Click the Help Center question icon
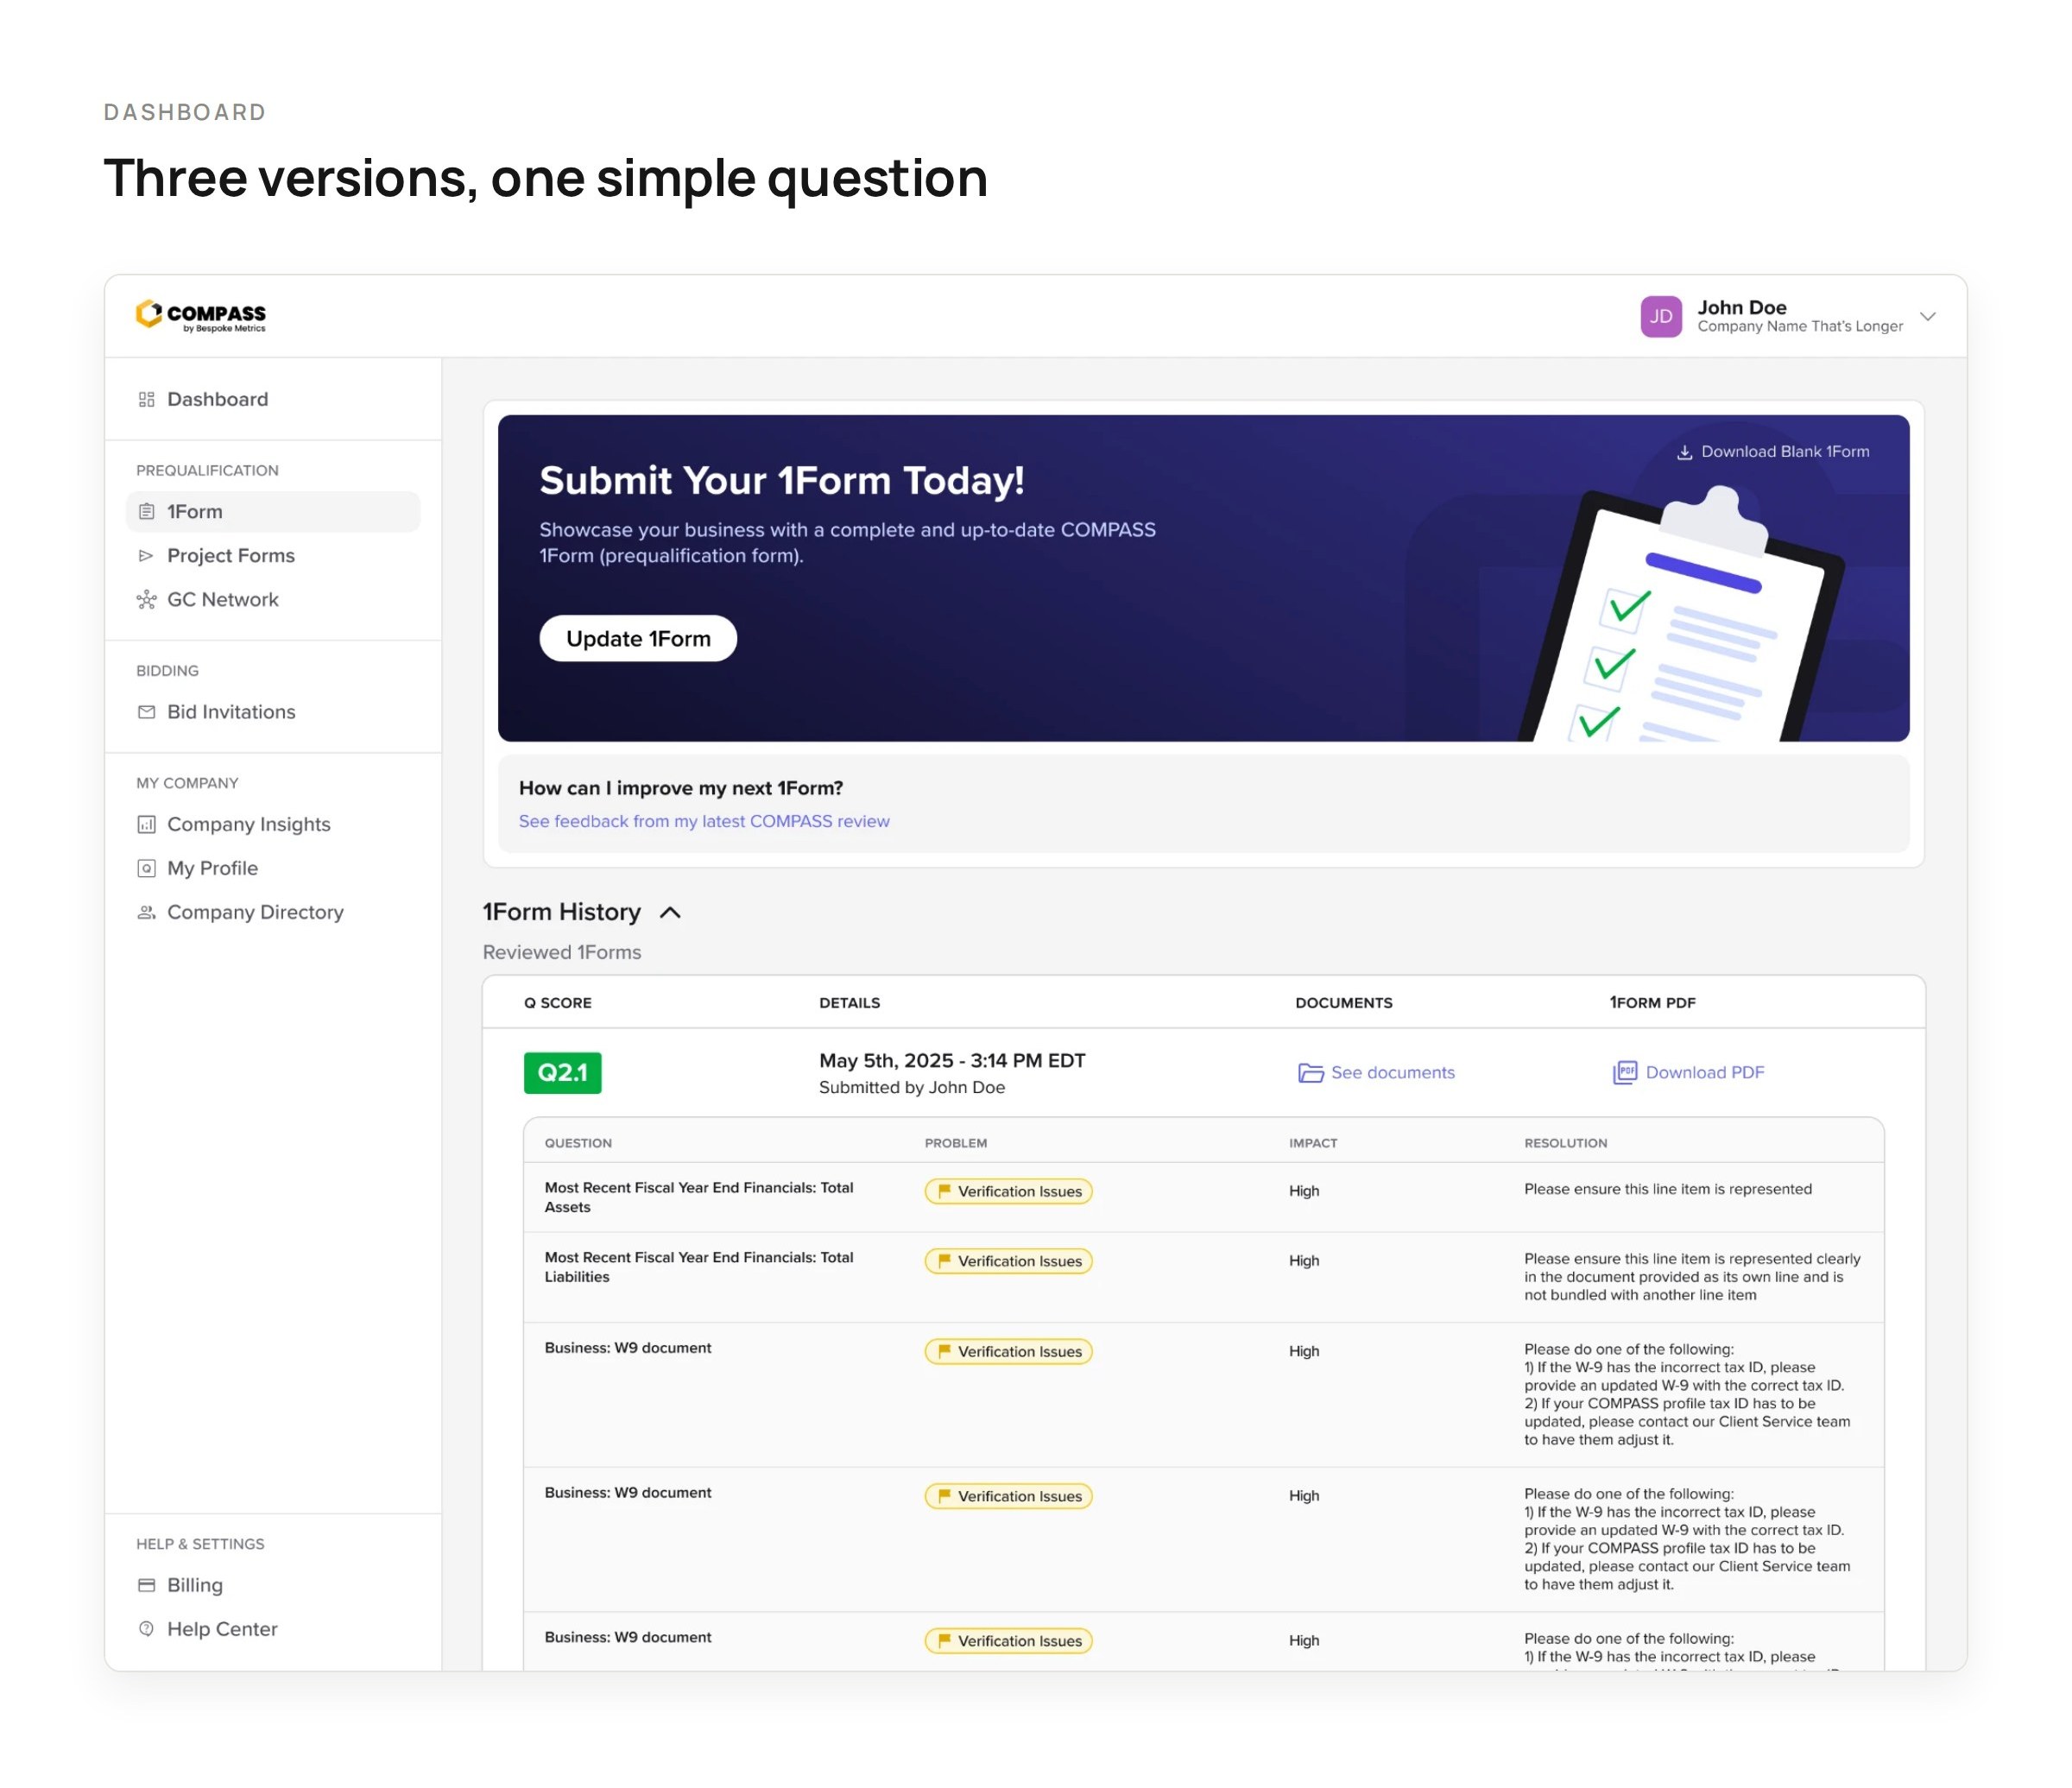Screen dimensions: 2072x1788 click(x=146, y=1629)
